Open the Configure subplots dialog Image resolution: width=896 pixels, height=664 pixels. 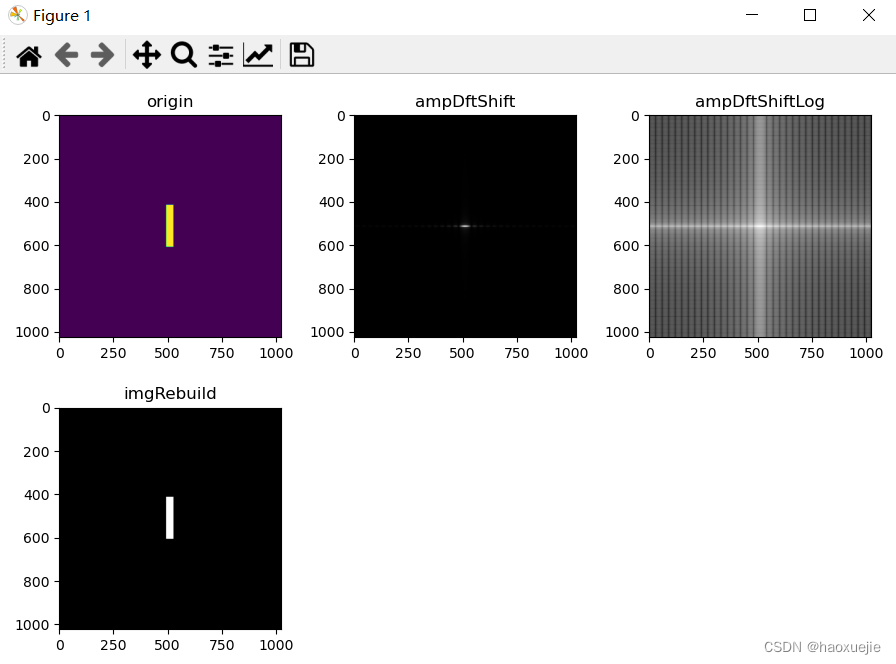pos(220,55)
